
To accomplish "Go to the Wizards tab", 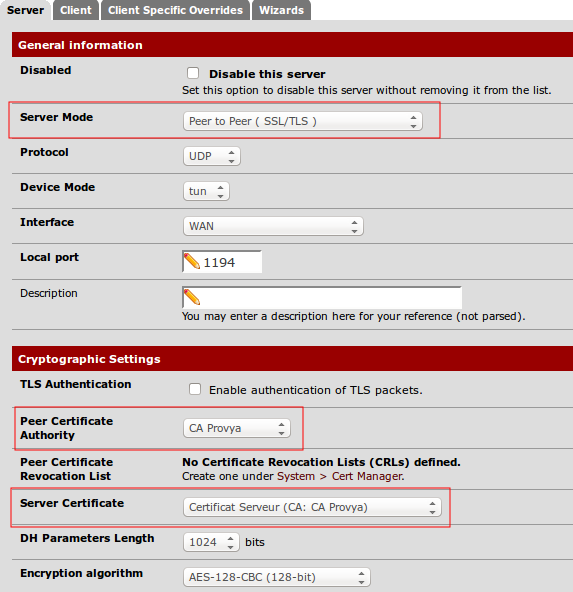I will 281,10.
